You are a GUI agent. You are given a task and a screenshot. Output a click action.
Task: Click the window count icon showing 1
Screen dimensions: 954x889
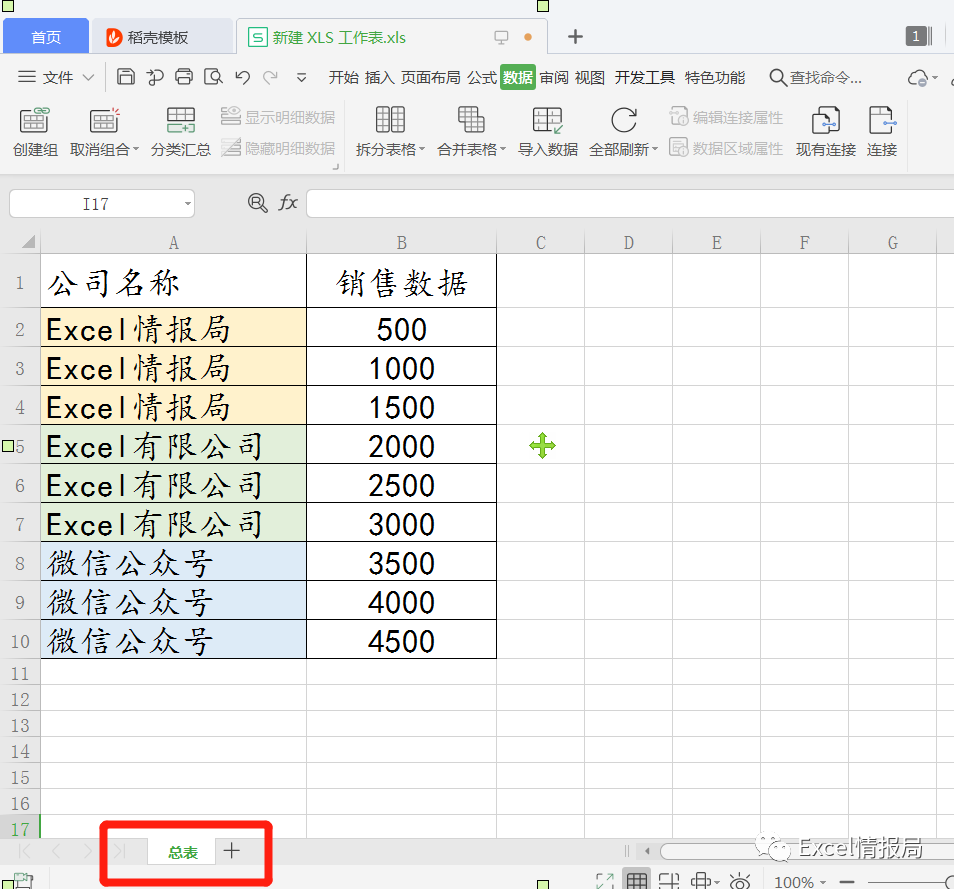[919, 37]
